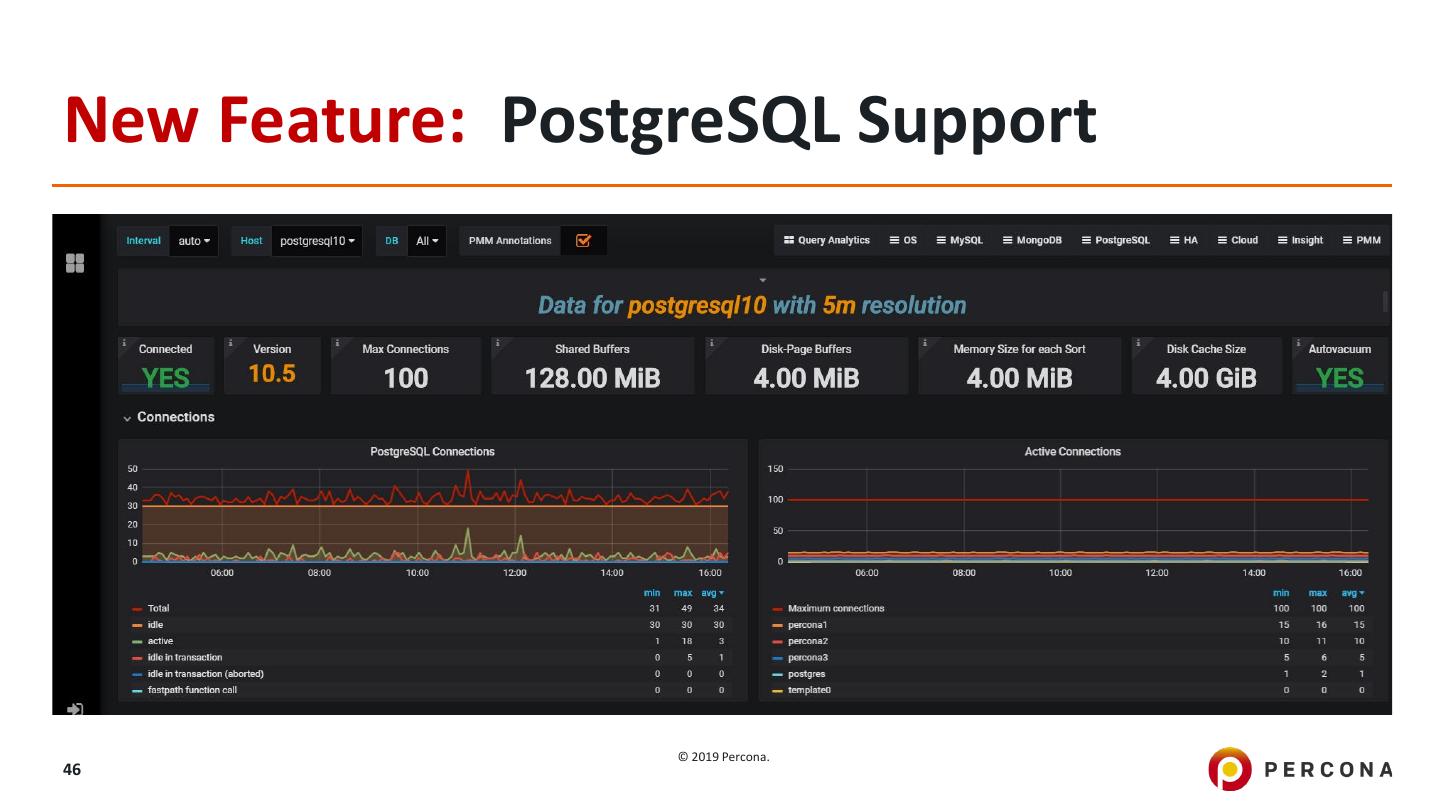
Task: Open the Query Analytics menu
Action: coord(827,240)
